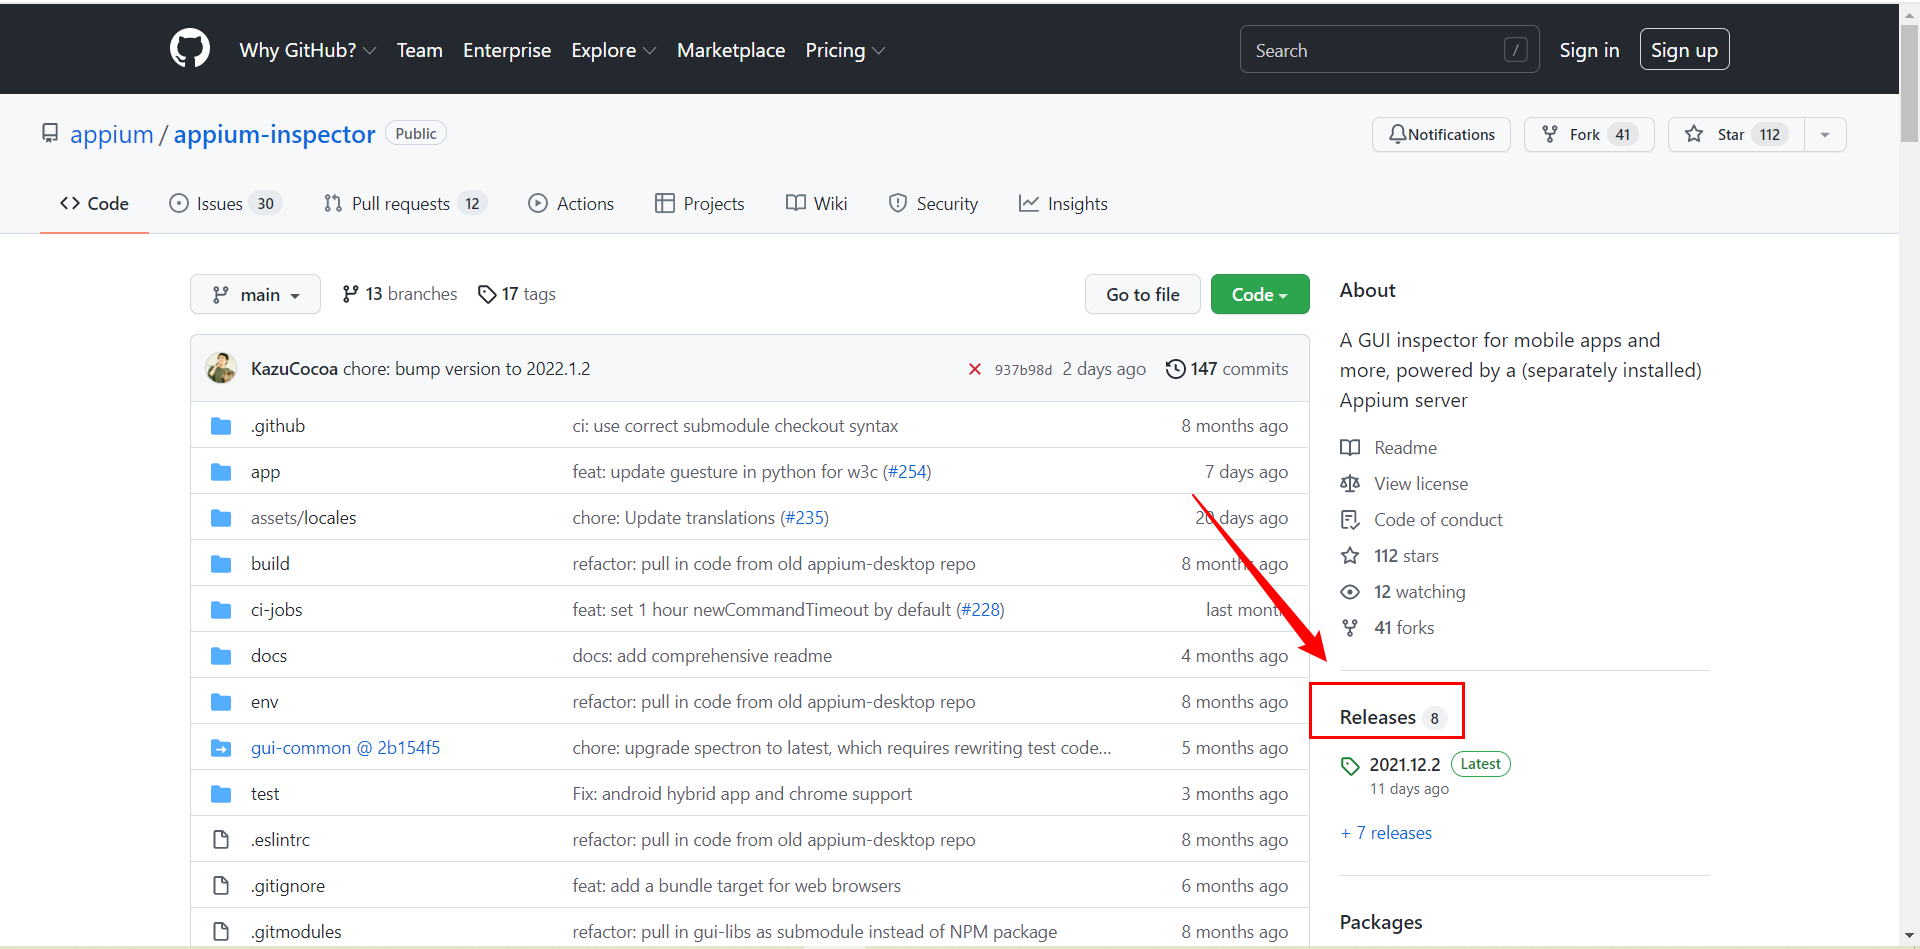View the 17 tags
1920x949 pixels.
coord(516,294)
